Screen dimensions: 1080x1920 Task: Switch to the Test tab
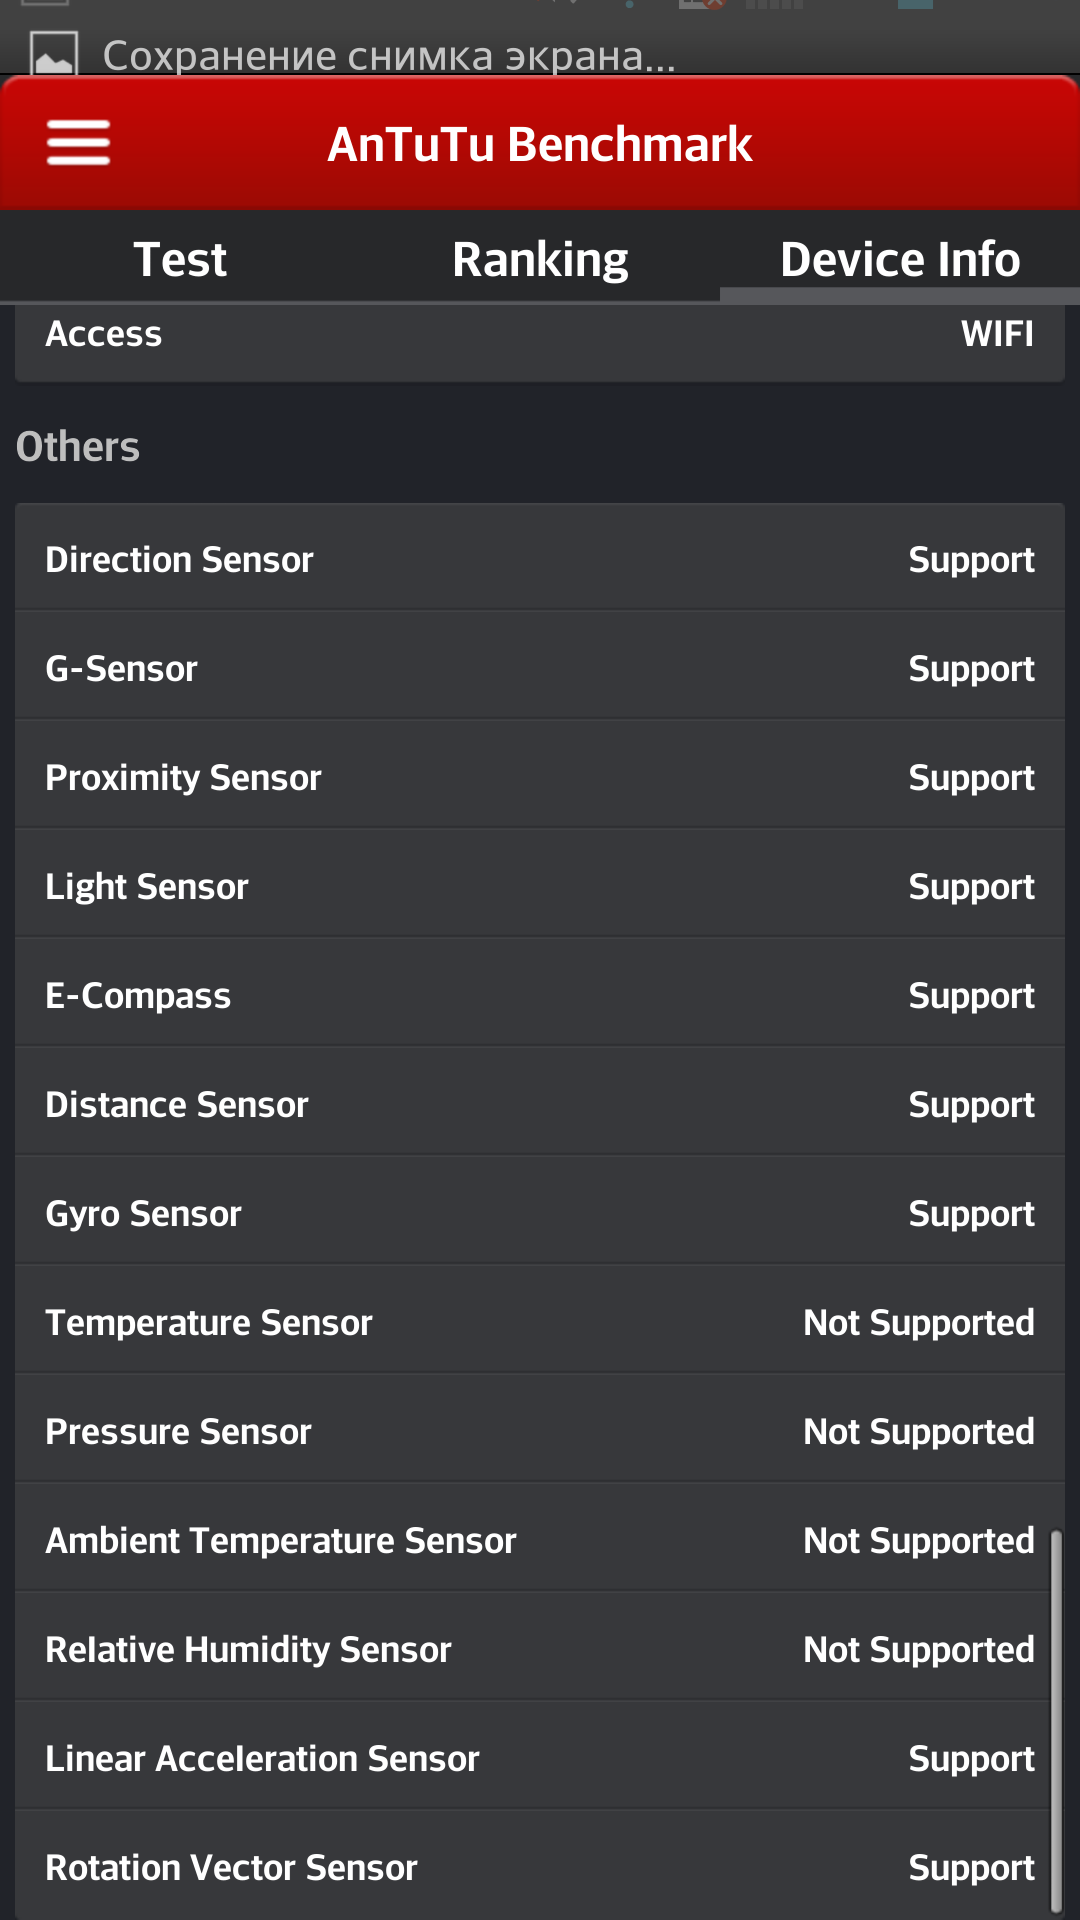180,259
